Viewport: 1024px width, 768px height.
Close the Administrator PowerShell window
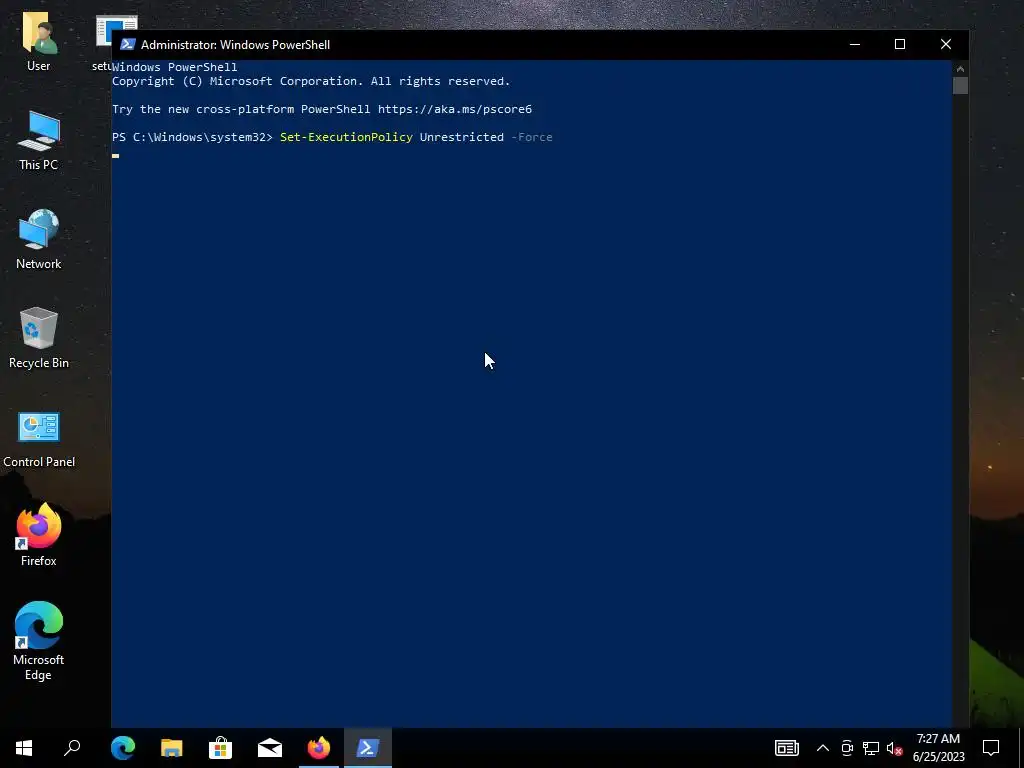pos(946,44)
